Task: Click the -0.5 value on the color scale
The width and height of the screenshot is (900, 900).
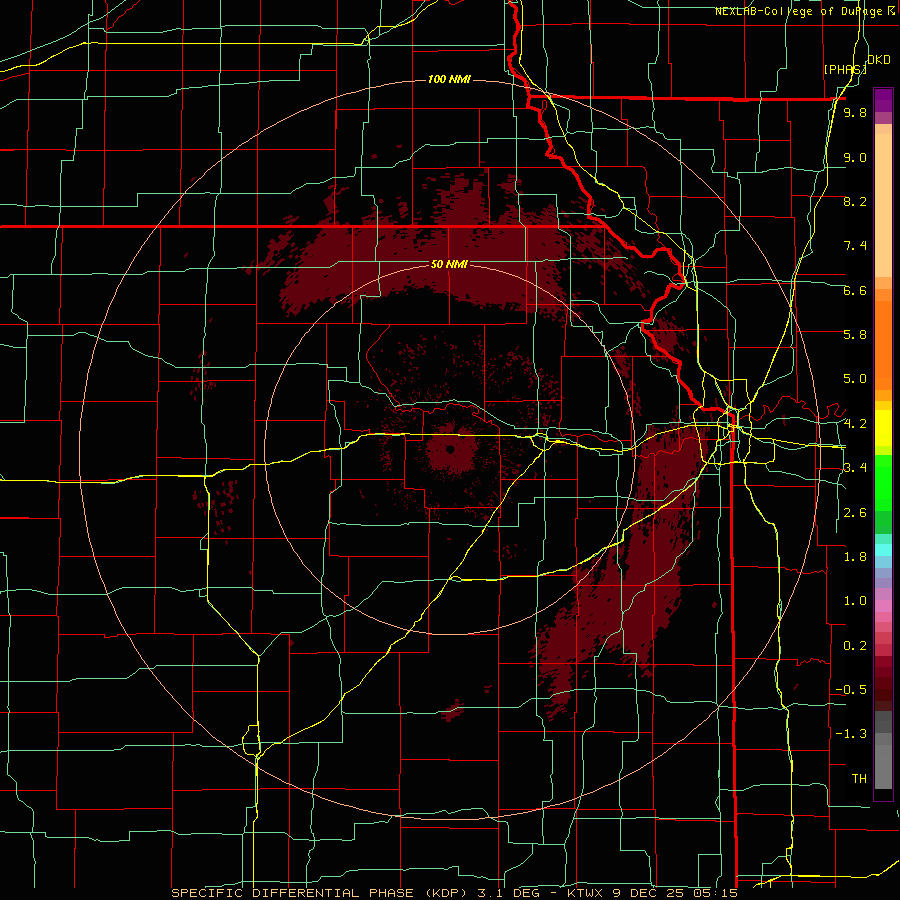Action: pyautogui.click(x=851, y=689)
